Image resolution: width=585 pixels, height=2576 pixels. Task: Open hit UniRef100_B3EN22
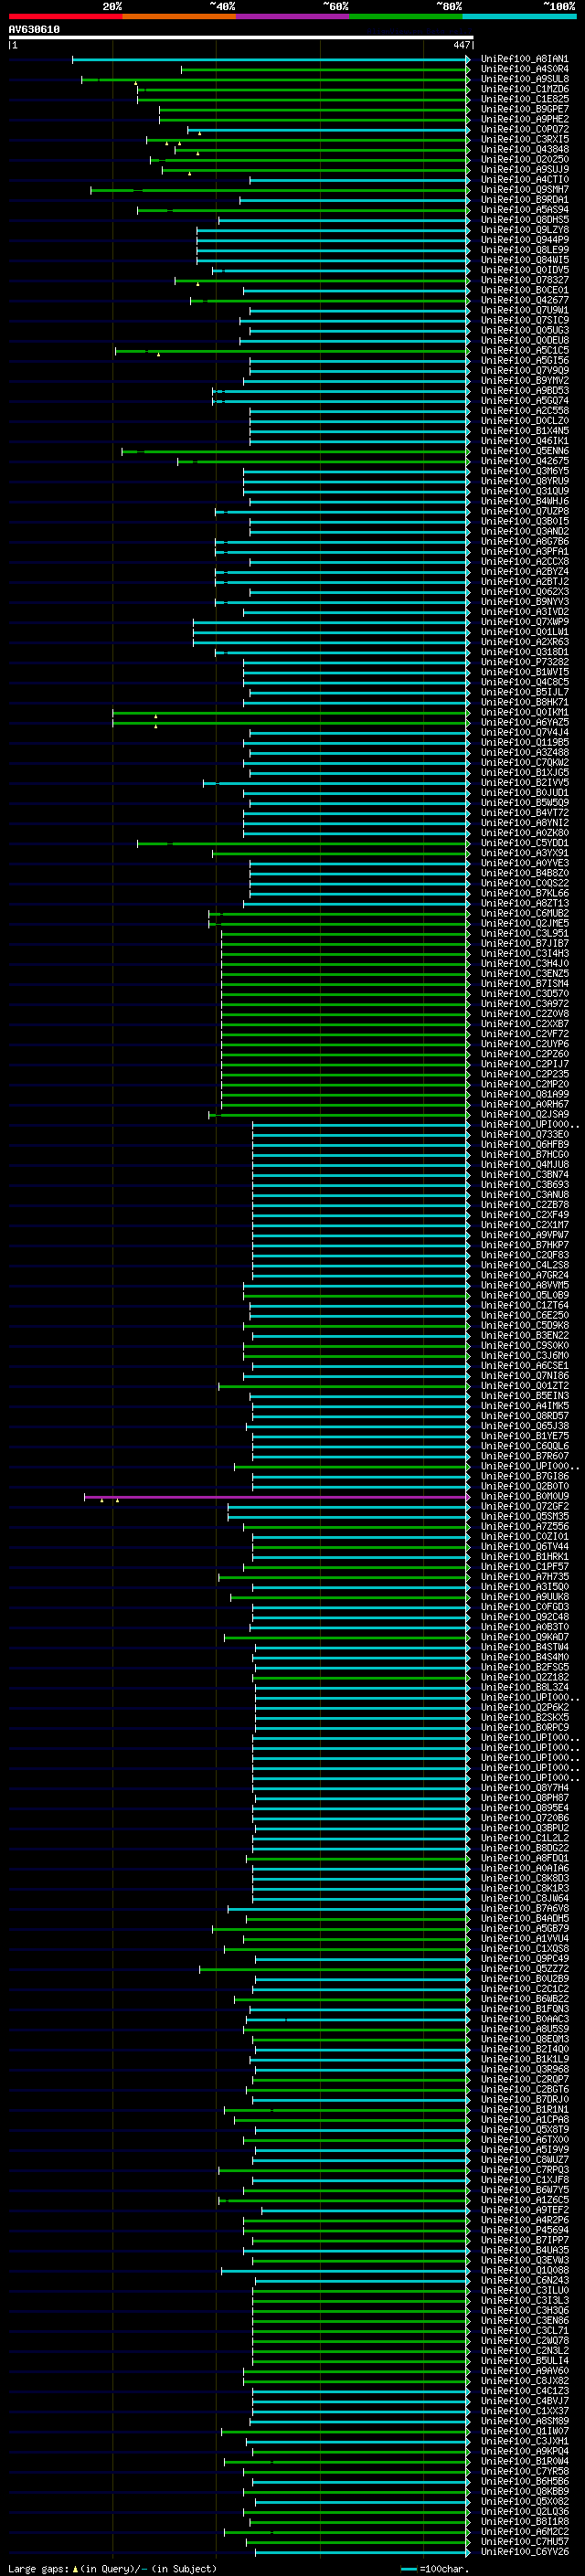[x=524, y=1336]
